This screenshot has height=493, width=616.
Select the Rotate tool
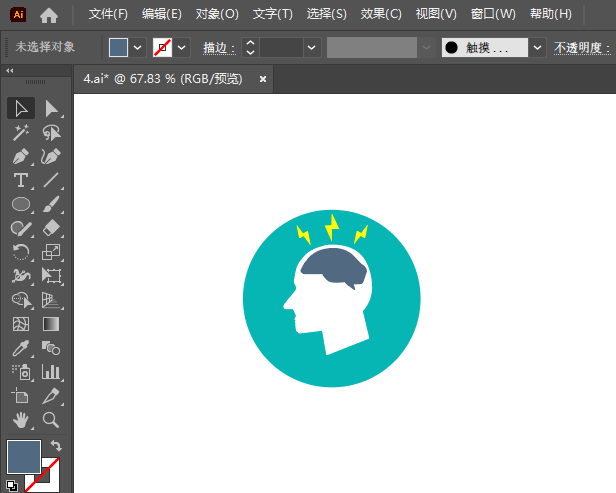click(x=21, y=252)
